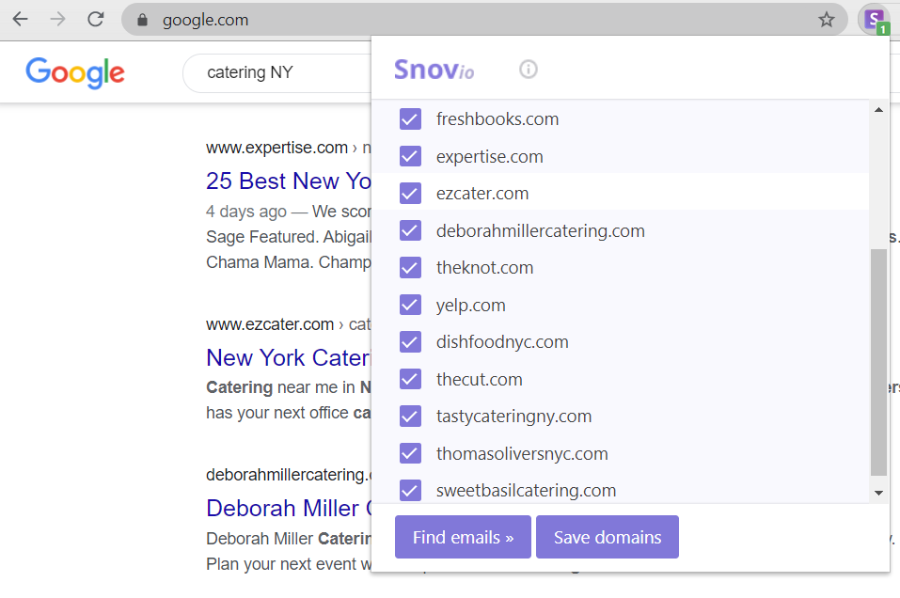Toggle the sweetbasilcatering.com checkbox
Screen dimensions: 900x598
coord(410,490)
